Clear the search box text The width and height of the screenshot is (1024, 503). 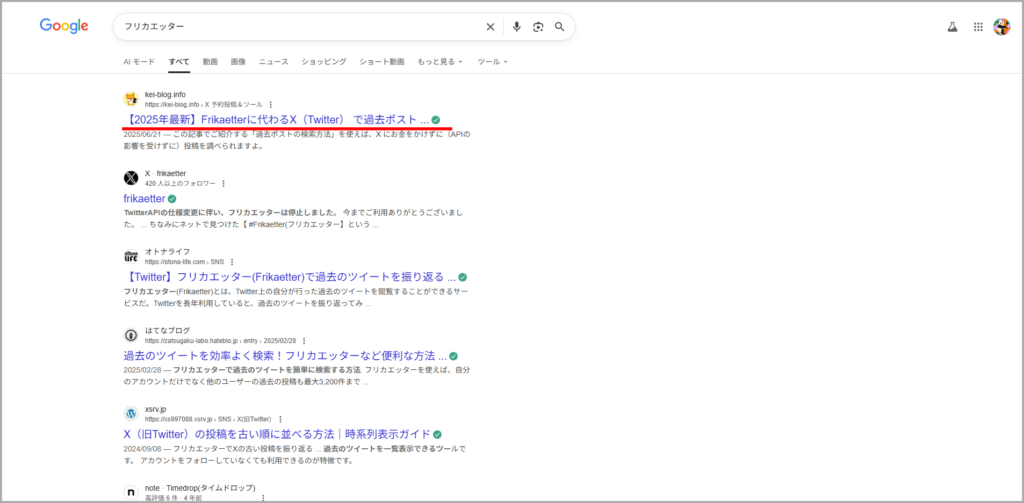point(490,27)
